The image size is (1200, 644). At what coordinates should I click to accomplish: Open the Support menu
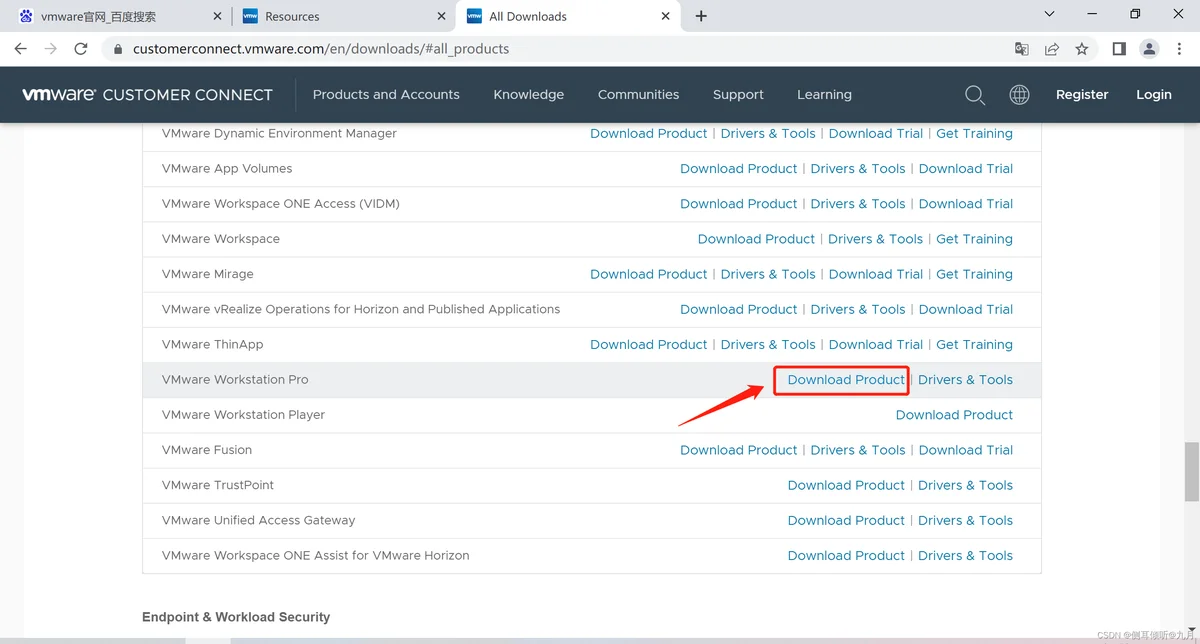click(738, 95)
